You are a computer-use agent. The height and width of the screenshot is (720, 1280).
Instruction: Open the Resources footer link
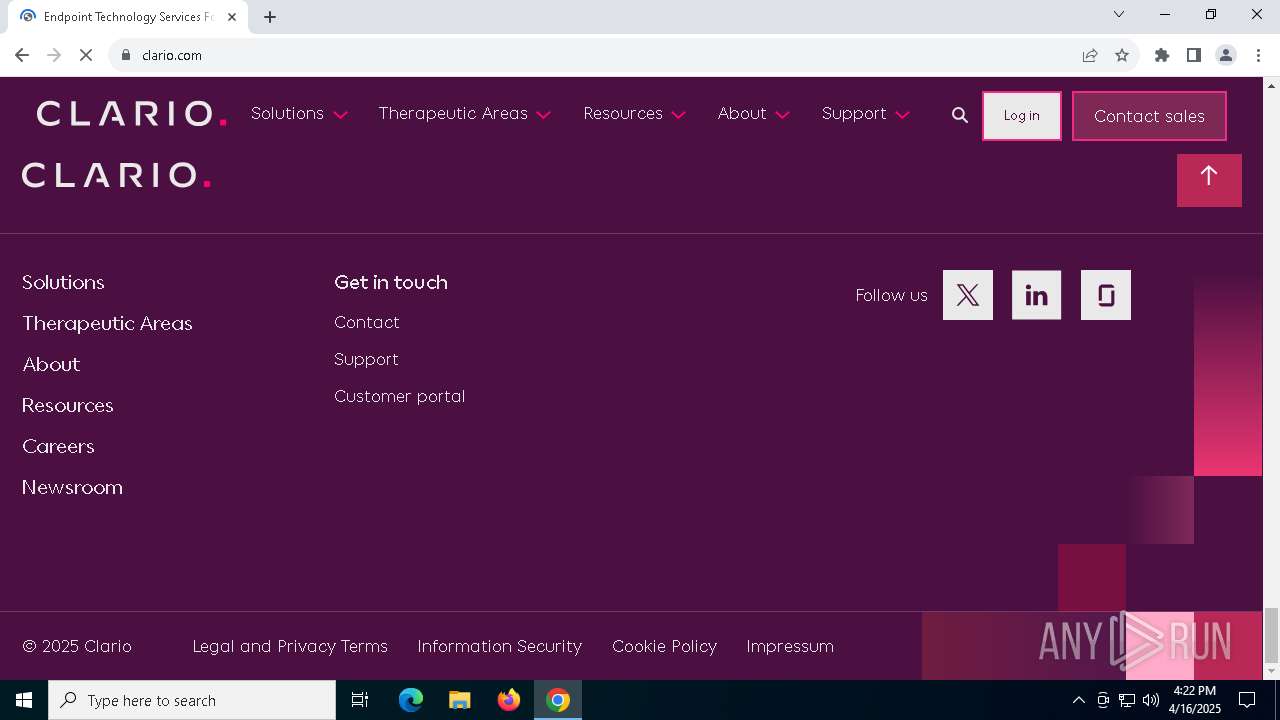click(x=67, y=406)
